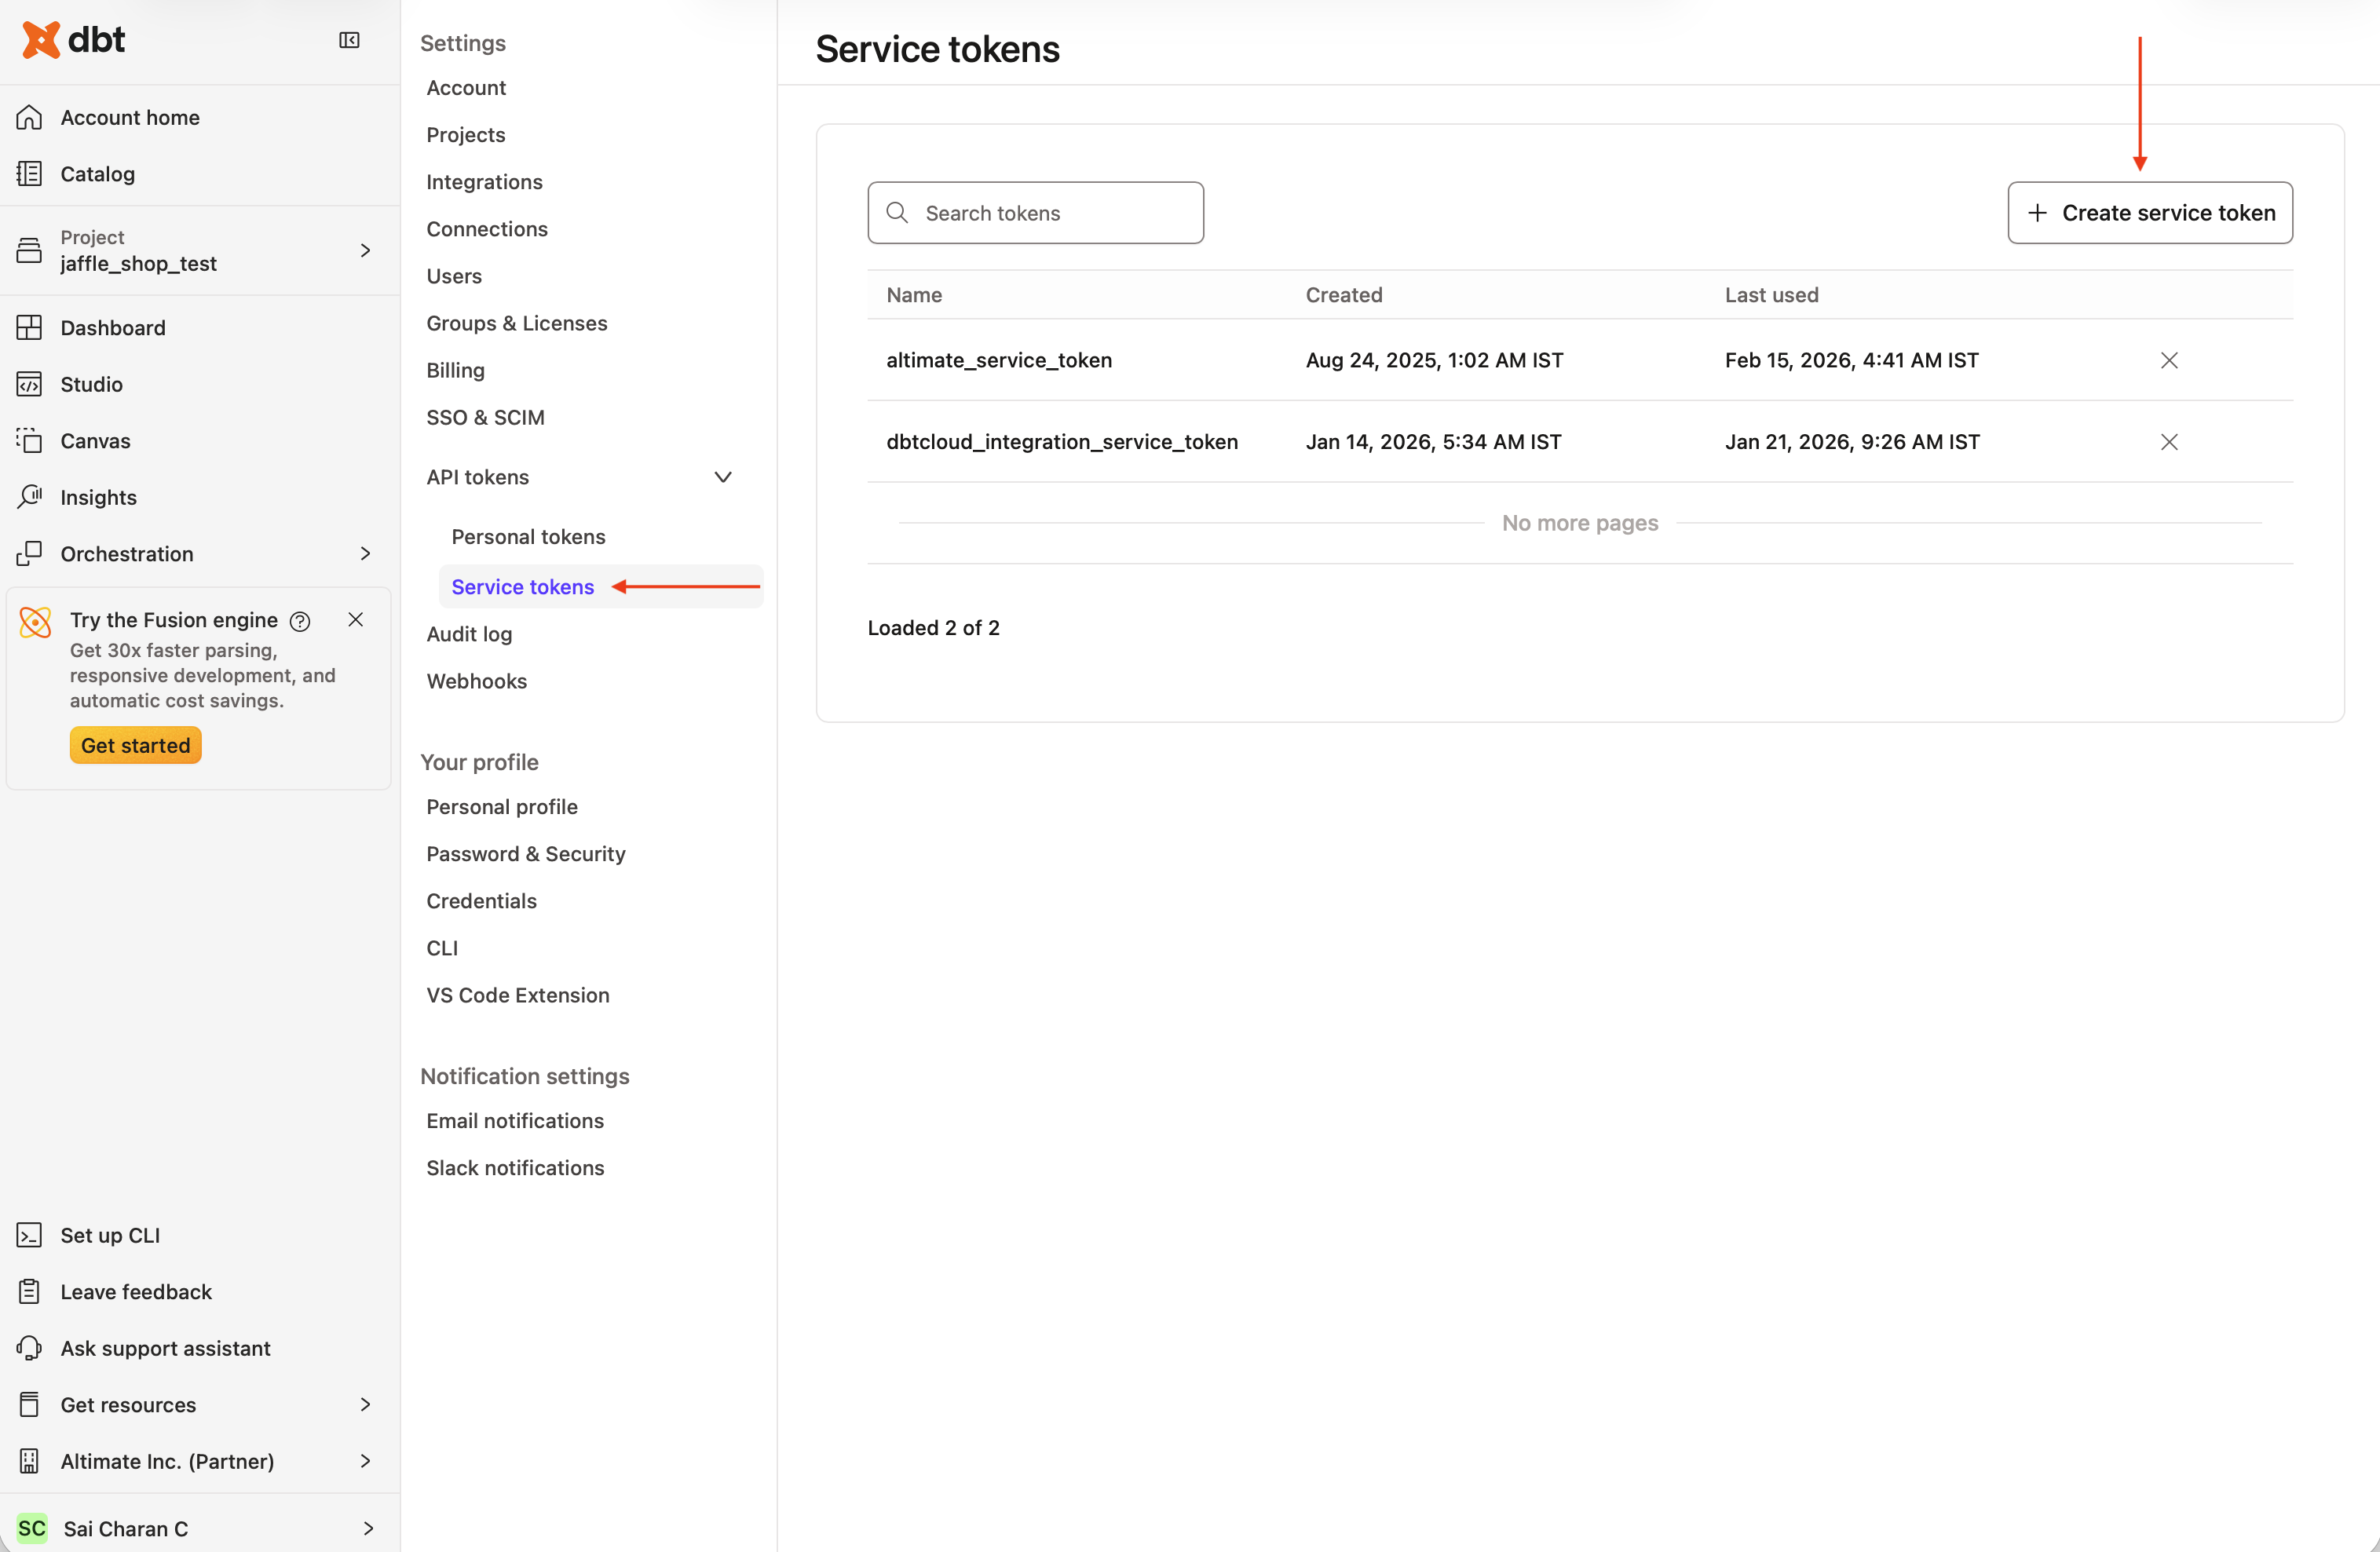Delete the altimate_service_token
The image size is (2380, 1552).
coord(2169,360)
